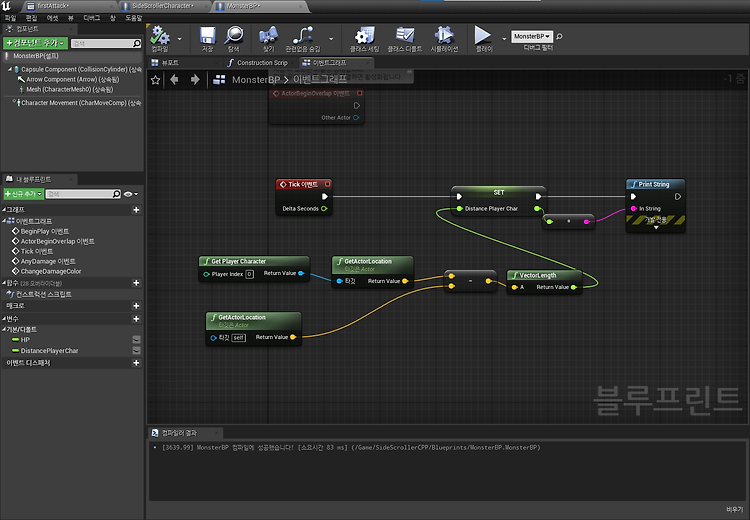Open the Add Component (컴포넌트 추가) dropdown
This screenshot has height=520, width=750.
35,43
